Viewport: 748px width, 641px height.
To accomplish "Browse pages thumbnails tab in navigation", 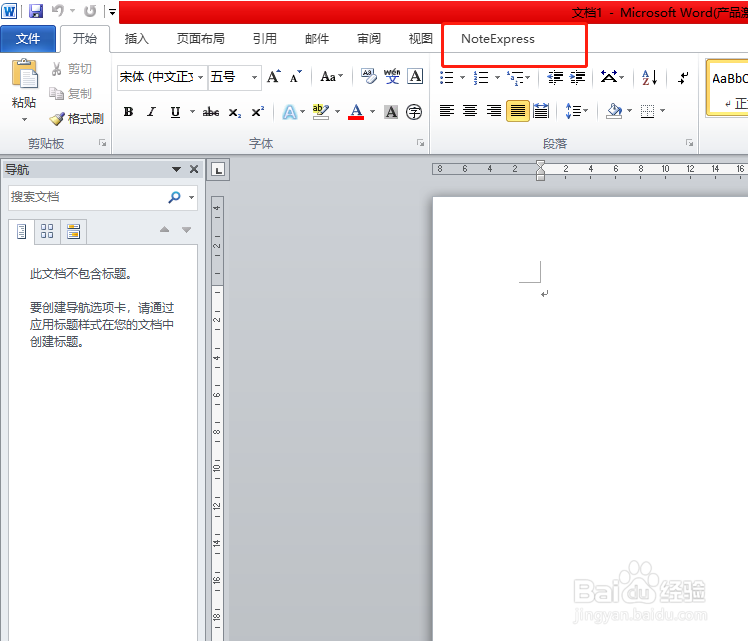I will [x=47, y=231].
